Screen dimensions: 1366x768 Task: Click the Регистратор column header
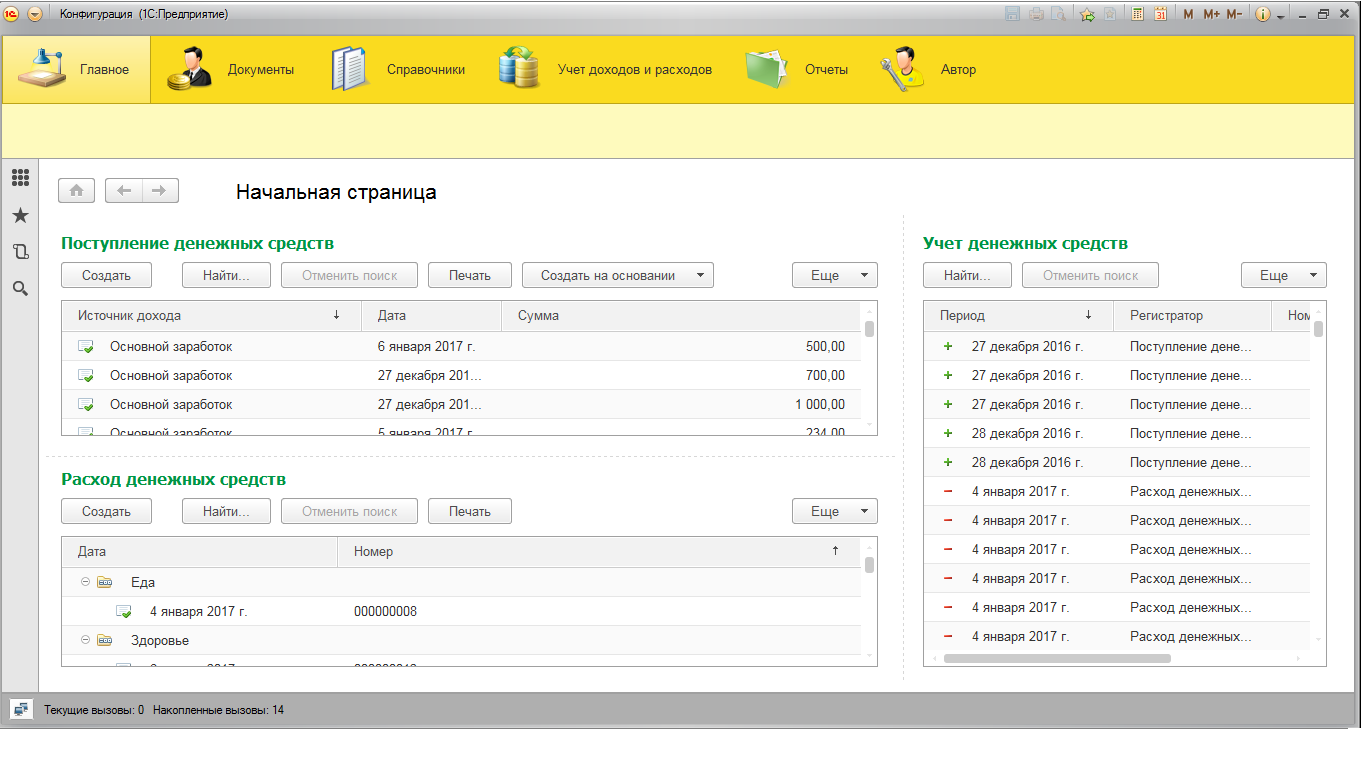tap(1192, 315)
